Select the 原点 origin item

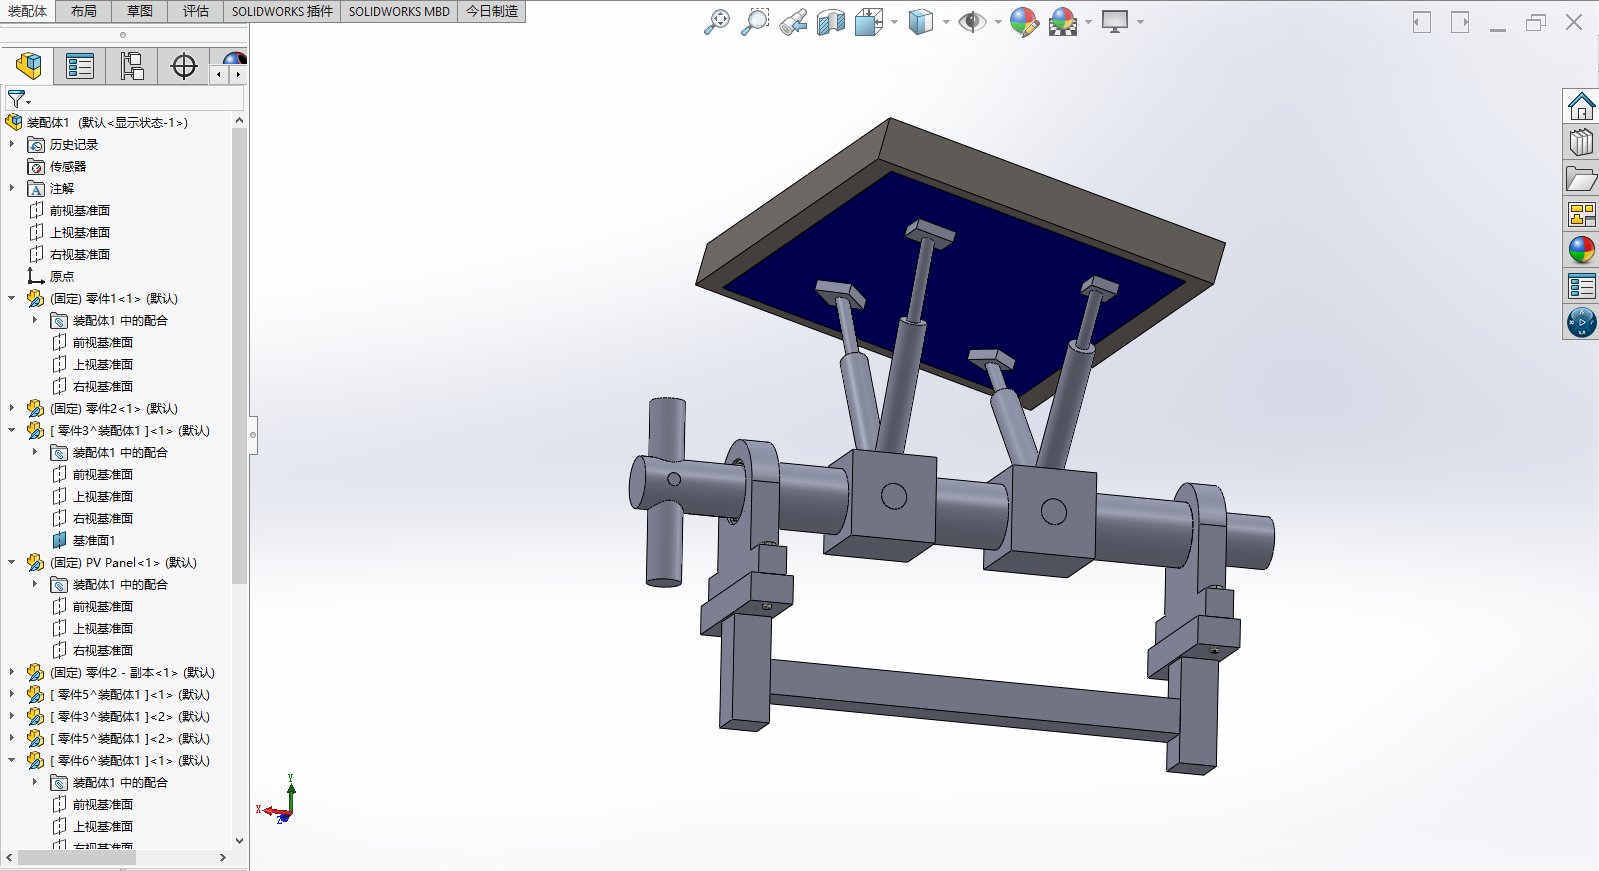(x=50, y=276)
